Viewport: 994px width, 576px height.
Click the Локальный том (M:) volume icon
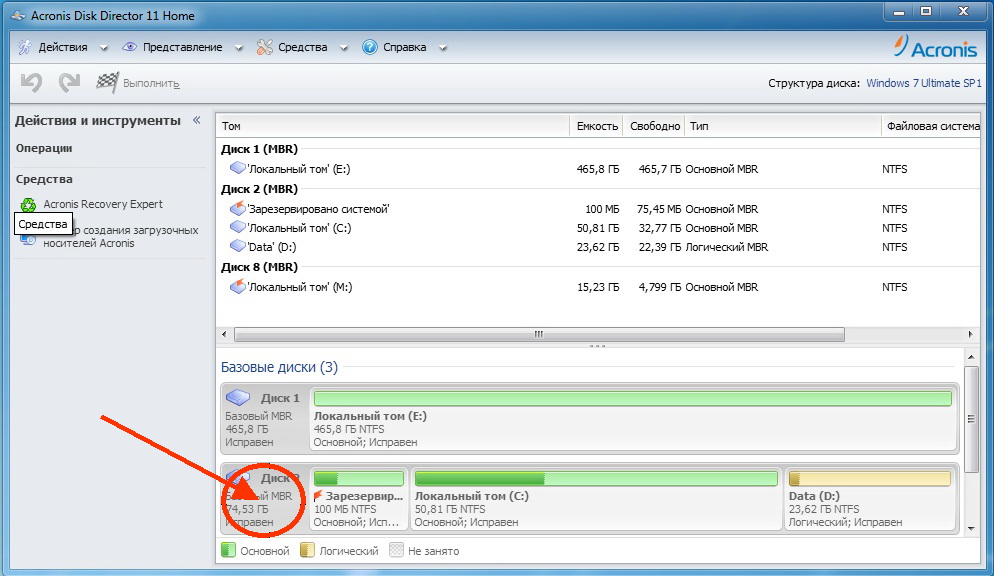tap(237, 287)
